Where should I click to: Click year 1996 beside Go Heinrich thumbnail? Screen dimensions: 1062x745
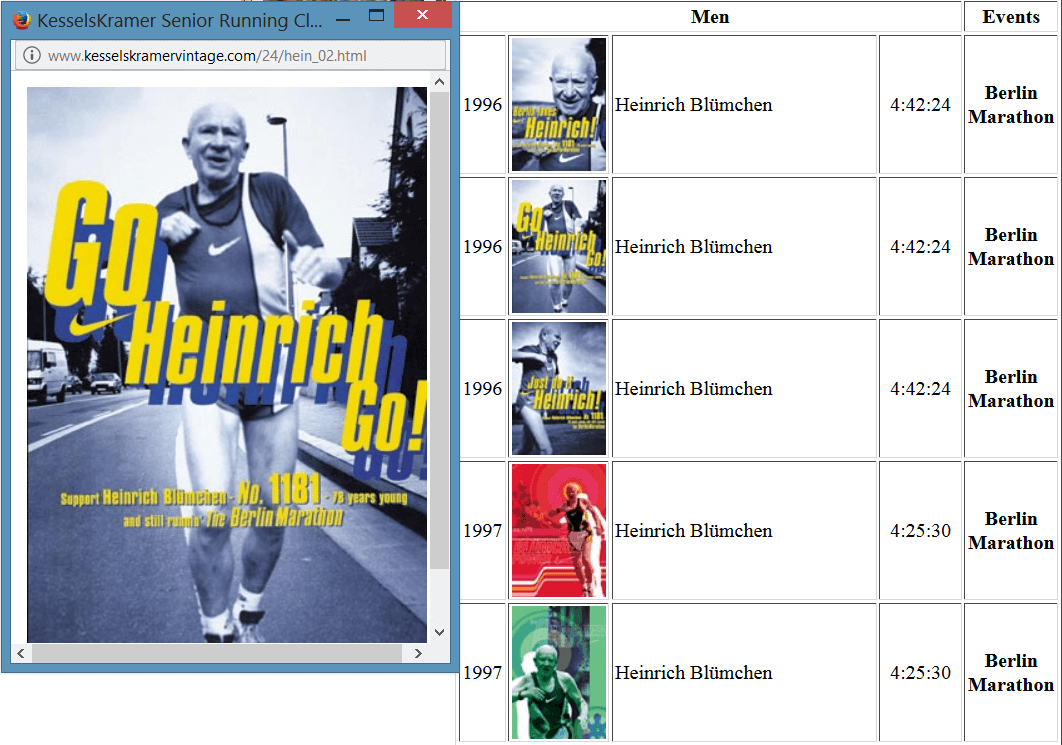[x=482, y=247]
